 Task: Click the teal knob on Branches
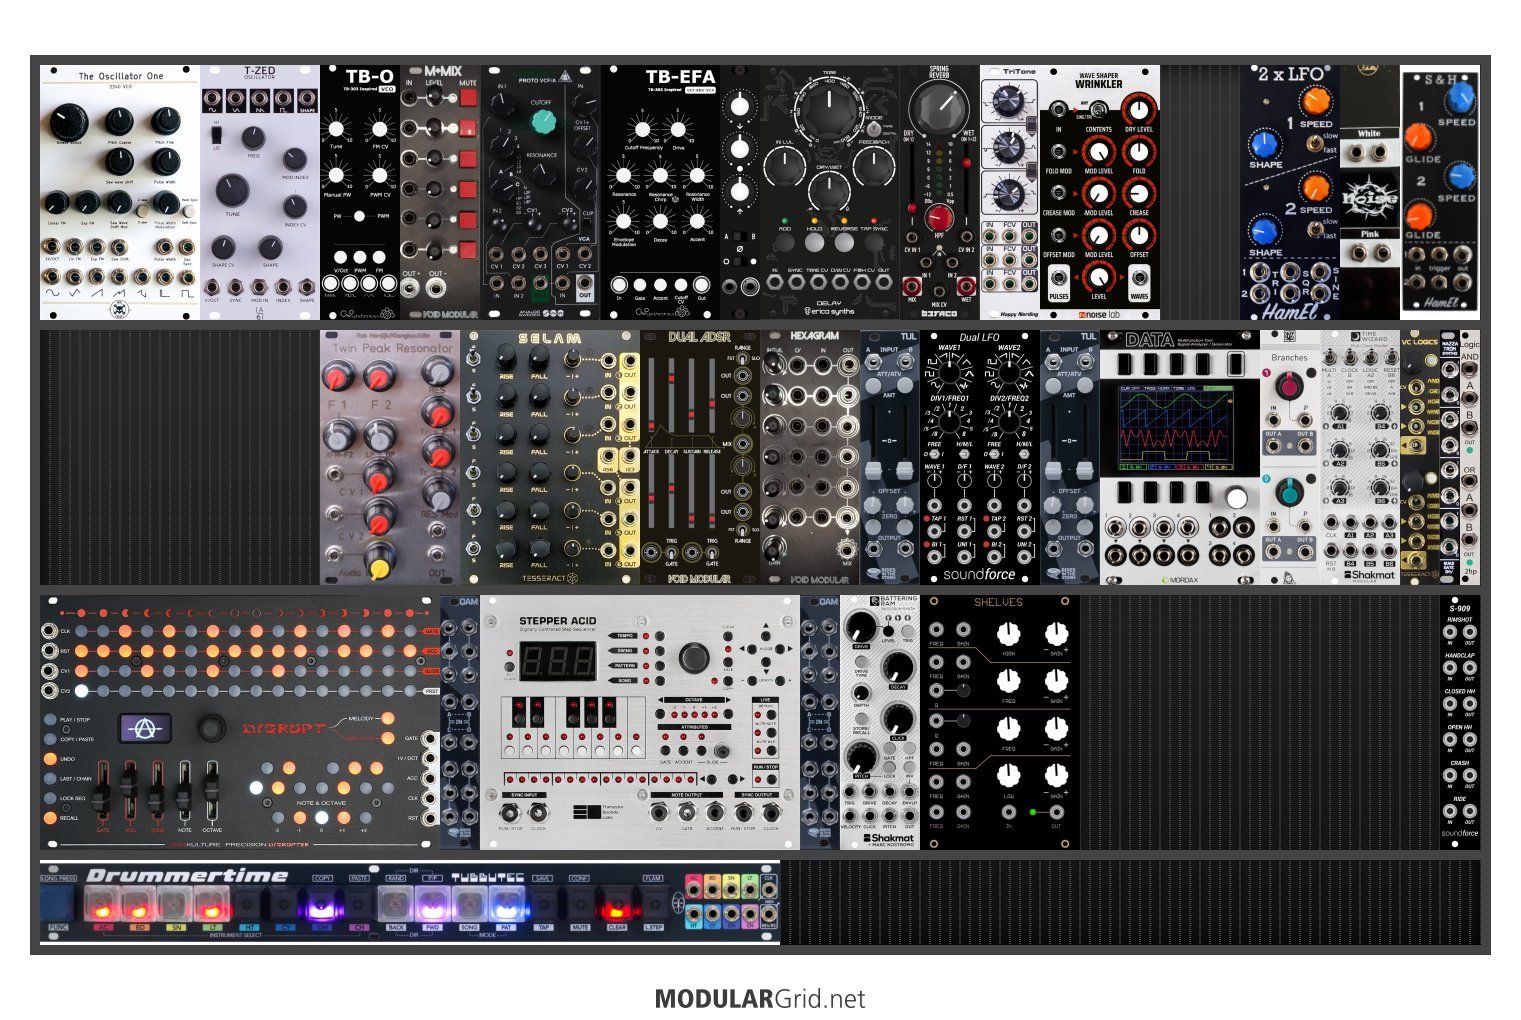pos(1290,491)
